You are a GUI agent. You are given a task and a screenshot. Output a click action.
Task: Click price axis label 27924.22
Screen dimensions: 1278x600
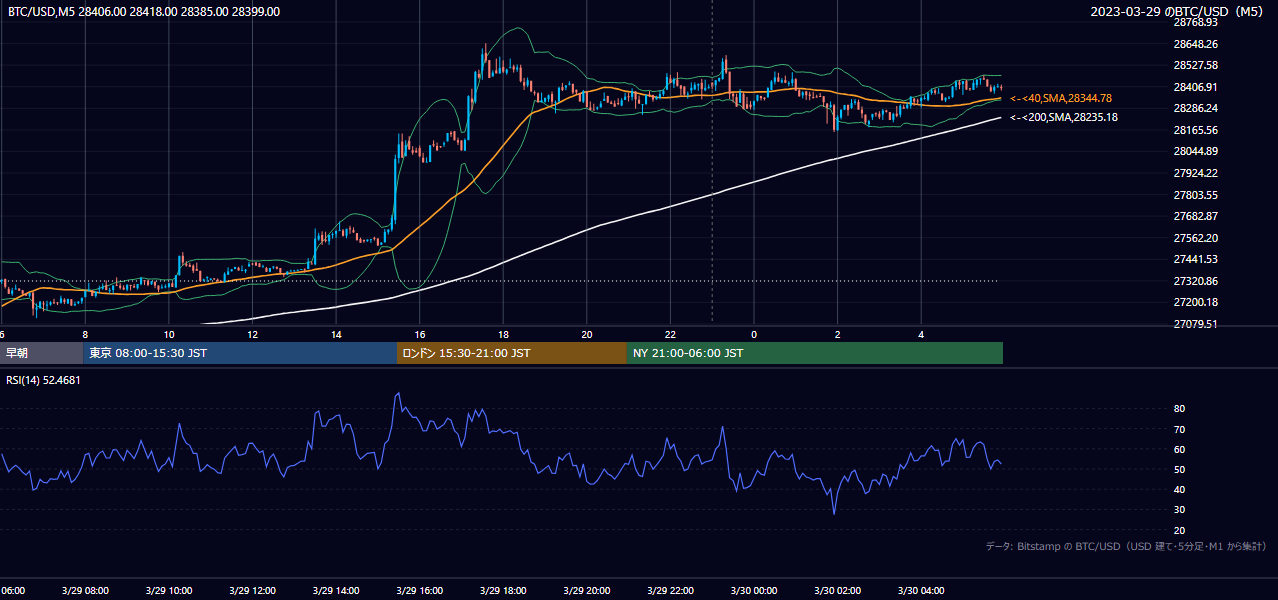tap(1195, 173)
